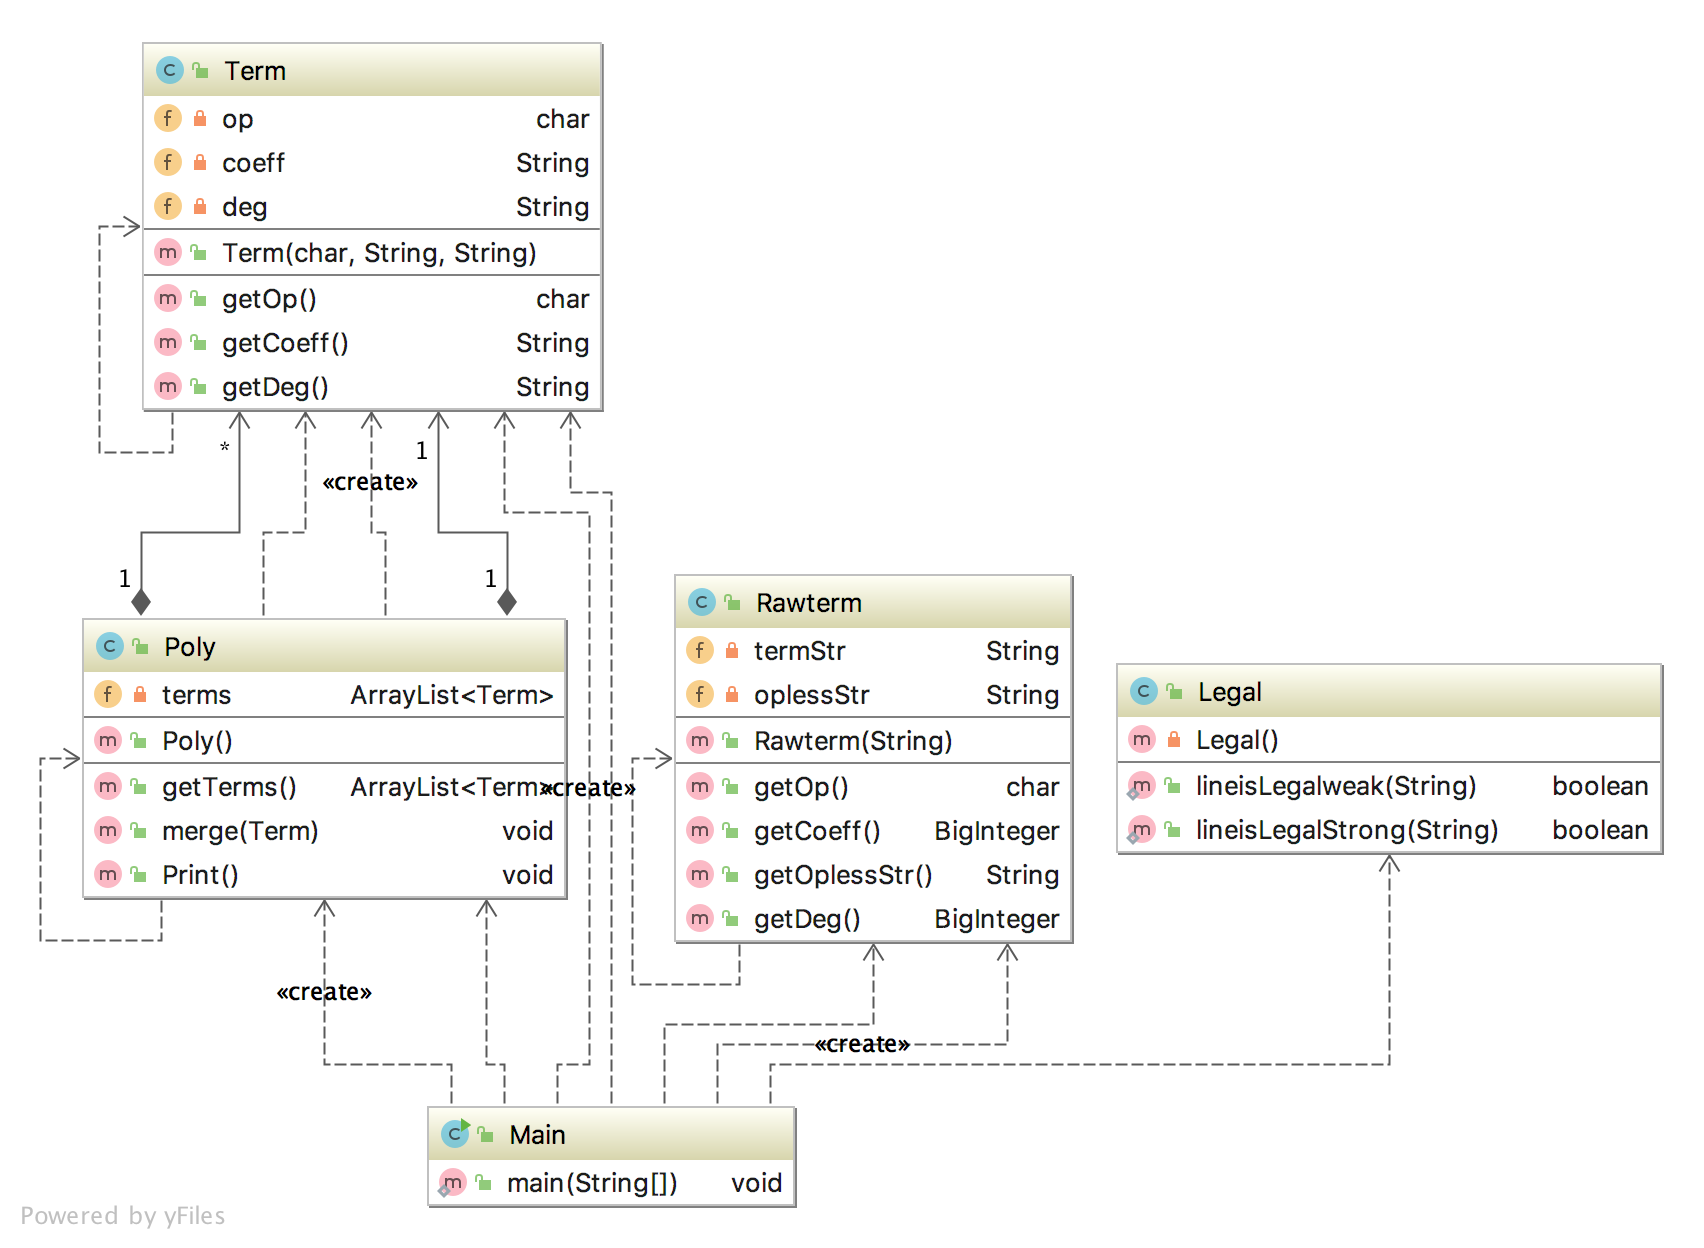The width and height of the screenshot is (1704, 1248).
Task: Click the static method icon for lineisLegalweak(String)
Action: tap(1140, 786)
